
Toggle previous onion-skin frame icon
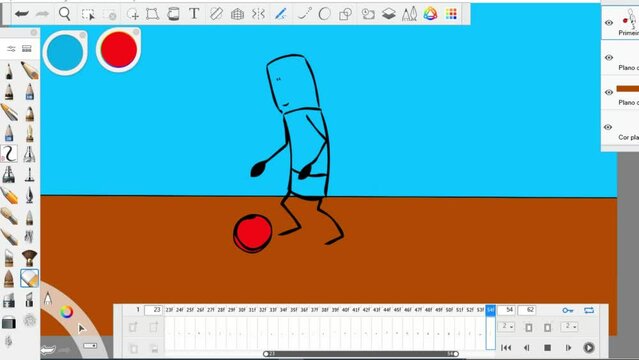529,327
